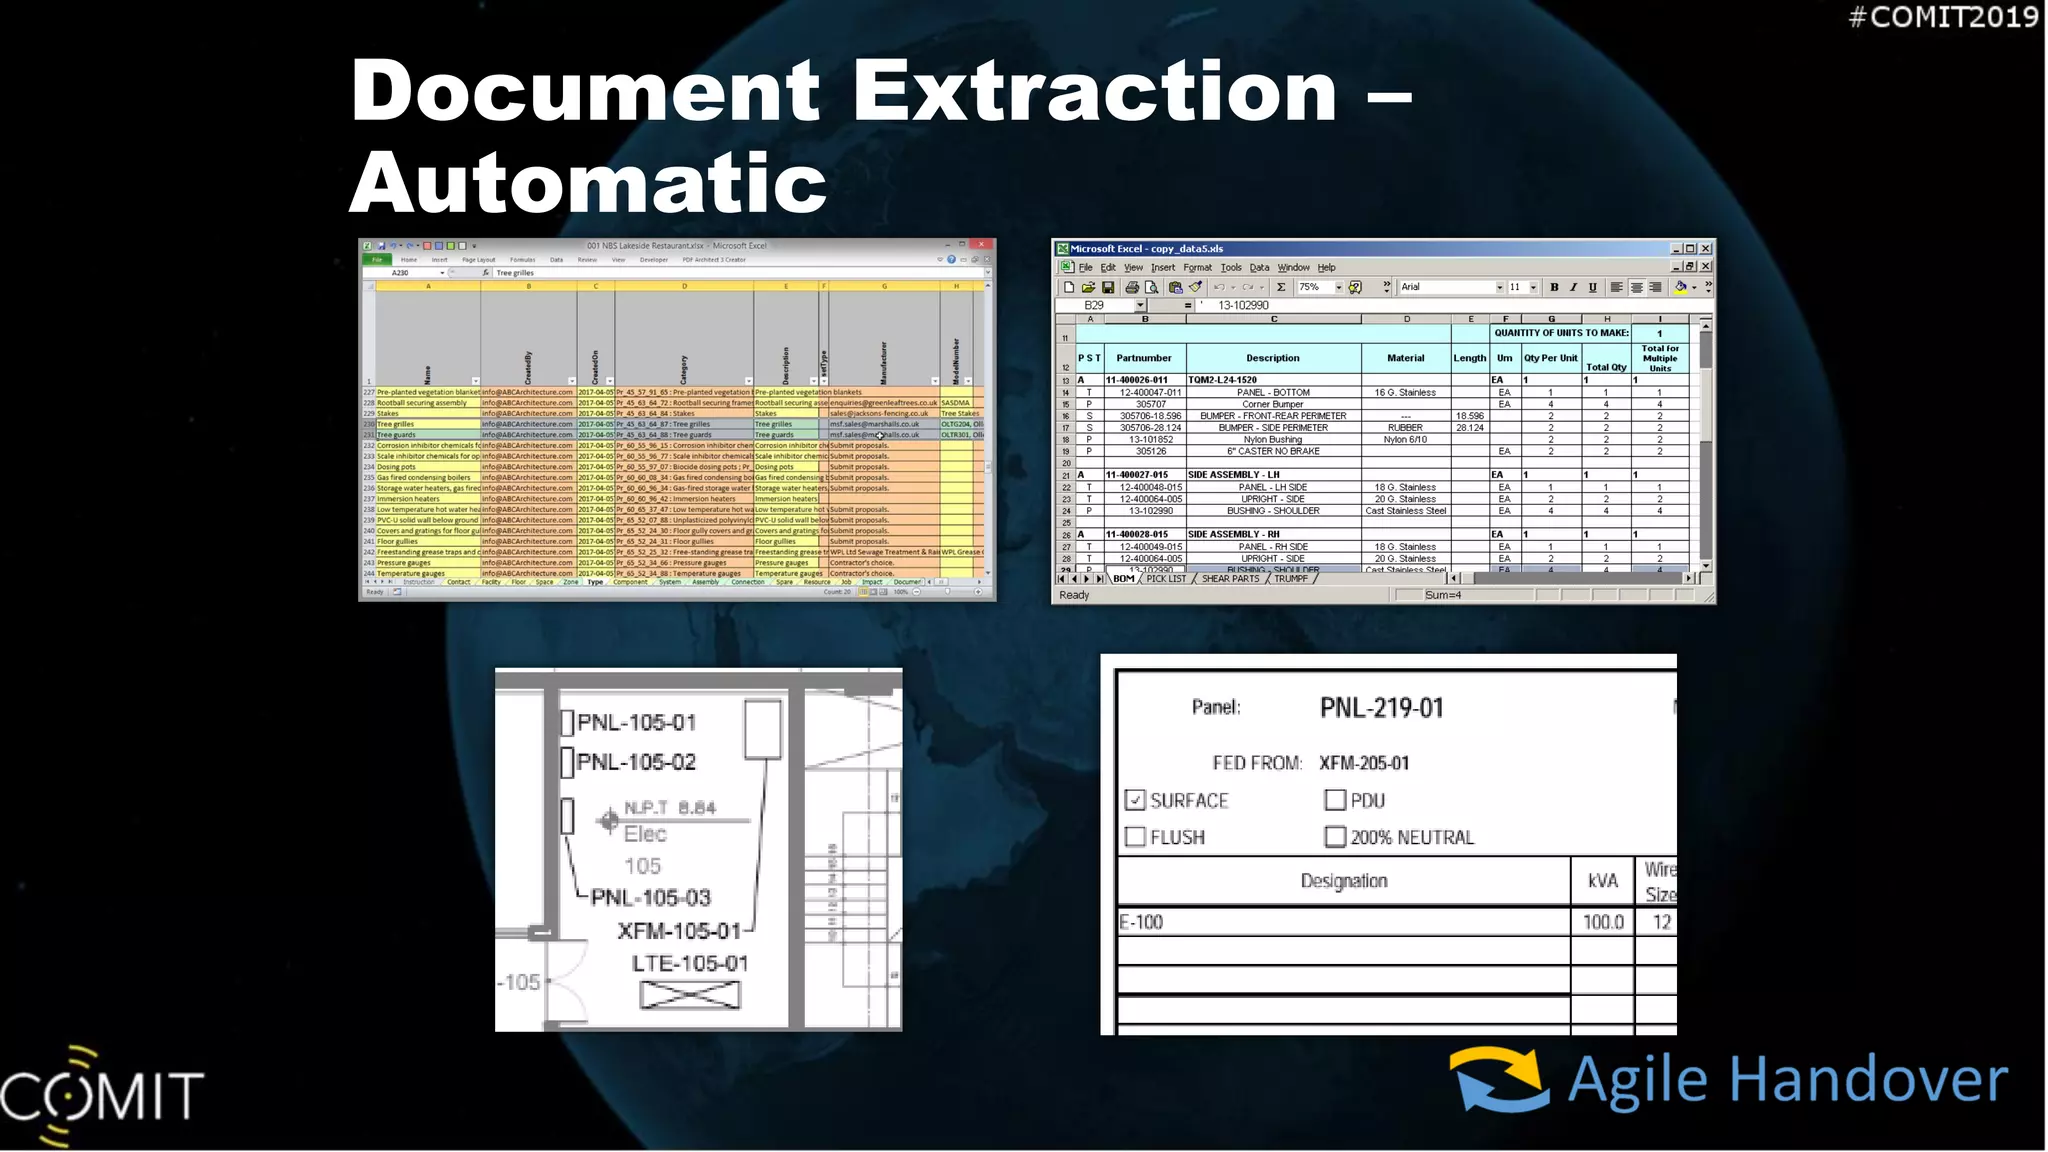Click Office Assistant help icon in copy_data5.xls toolbar
This screenshot has width=2048, height=1152.
point(1355,287)
